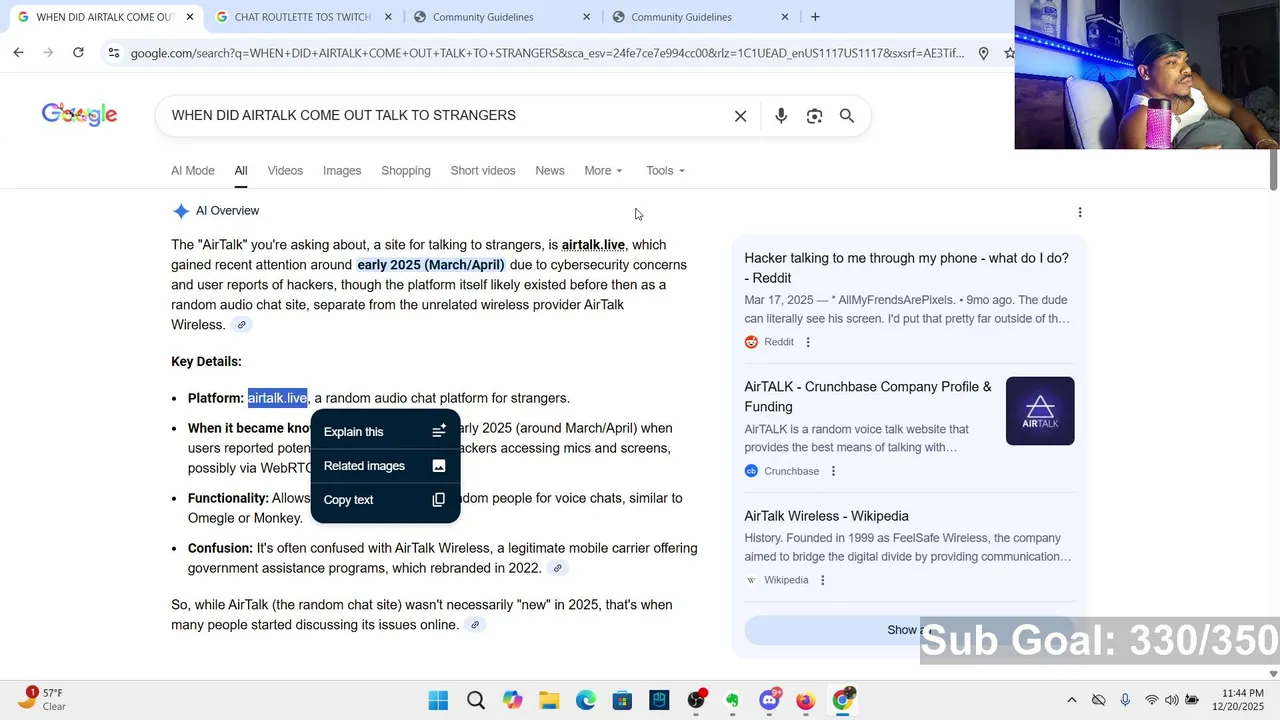Open a new browser tab

click(x=815, y=17)
